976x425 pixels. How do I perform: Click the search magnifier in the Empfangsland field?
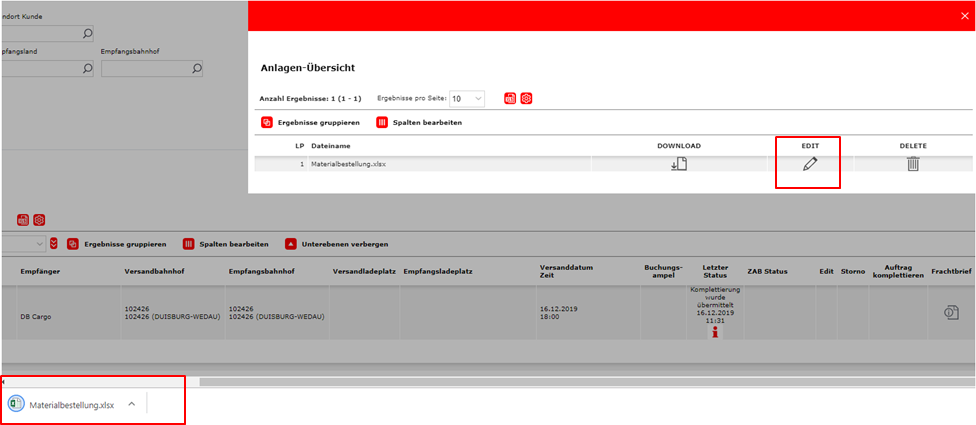point(87,68)
